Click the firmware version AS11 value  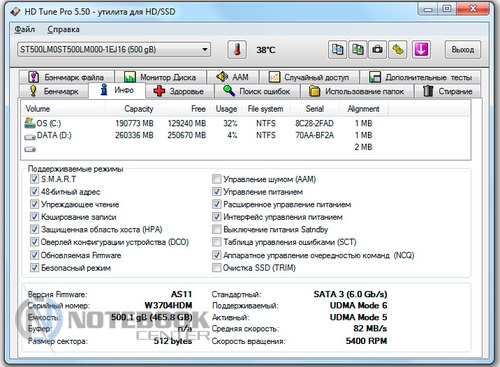[181, 294]
